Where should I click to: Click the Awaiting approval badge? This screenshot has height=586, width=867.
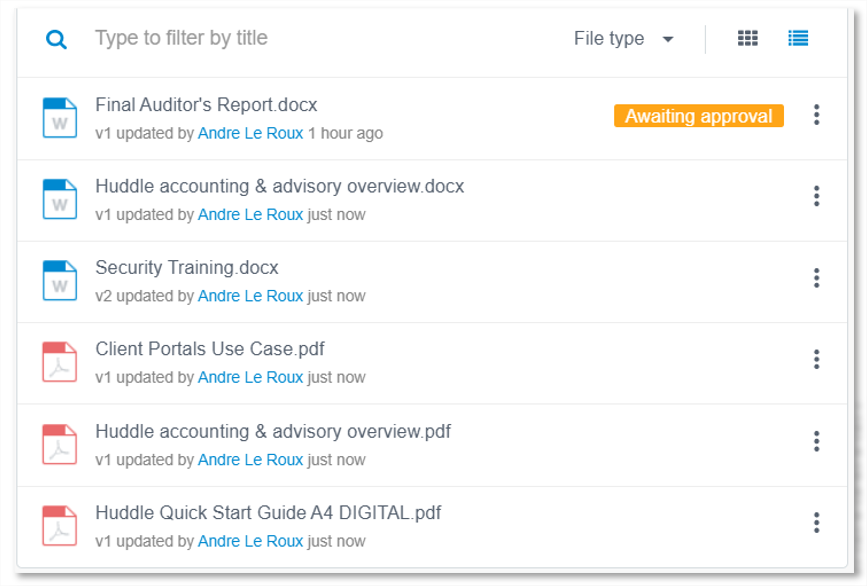tap(698, 116)
